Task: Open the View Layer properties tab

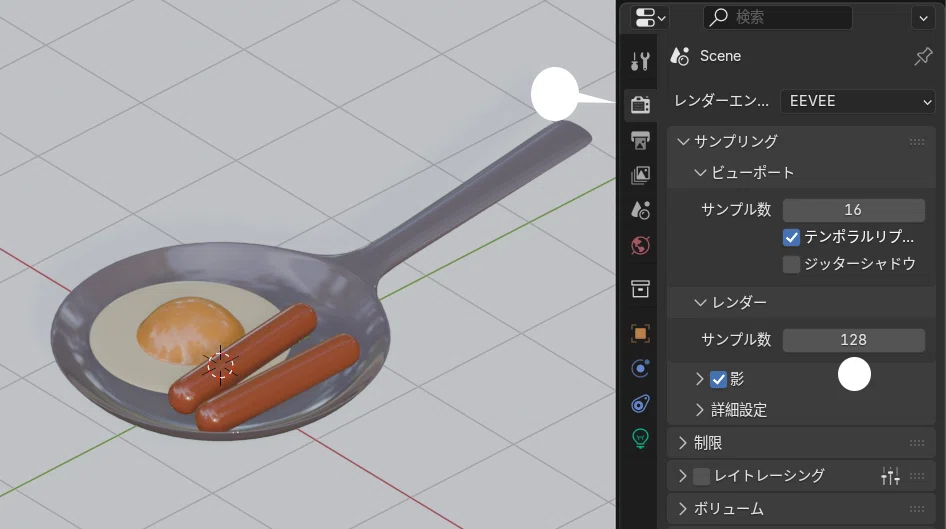Action: (640, 175)
